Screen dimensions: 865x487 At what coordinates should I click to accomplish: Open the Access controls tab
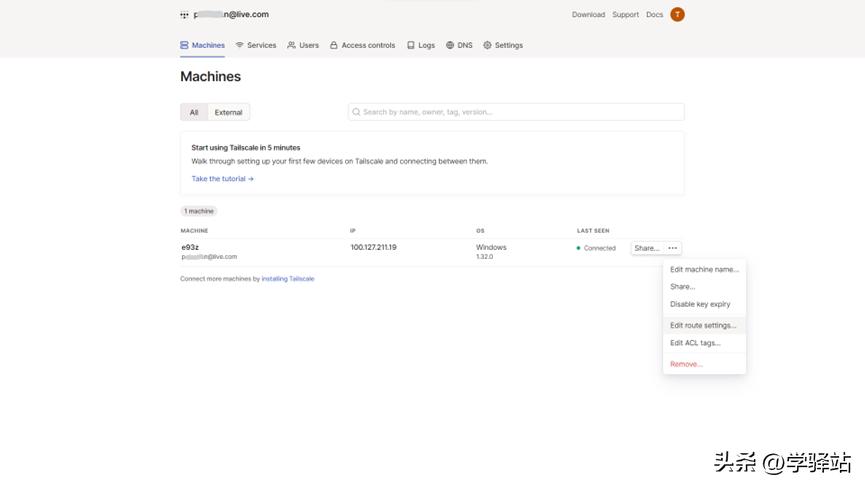[x=362, y=45]
